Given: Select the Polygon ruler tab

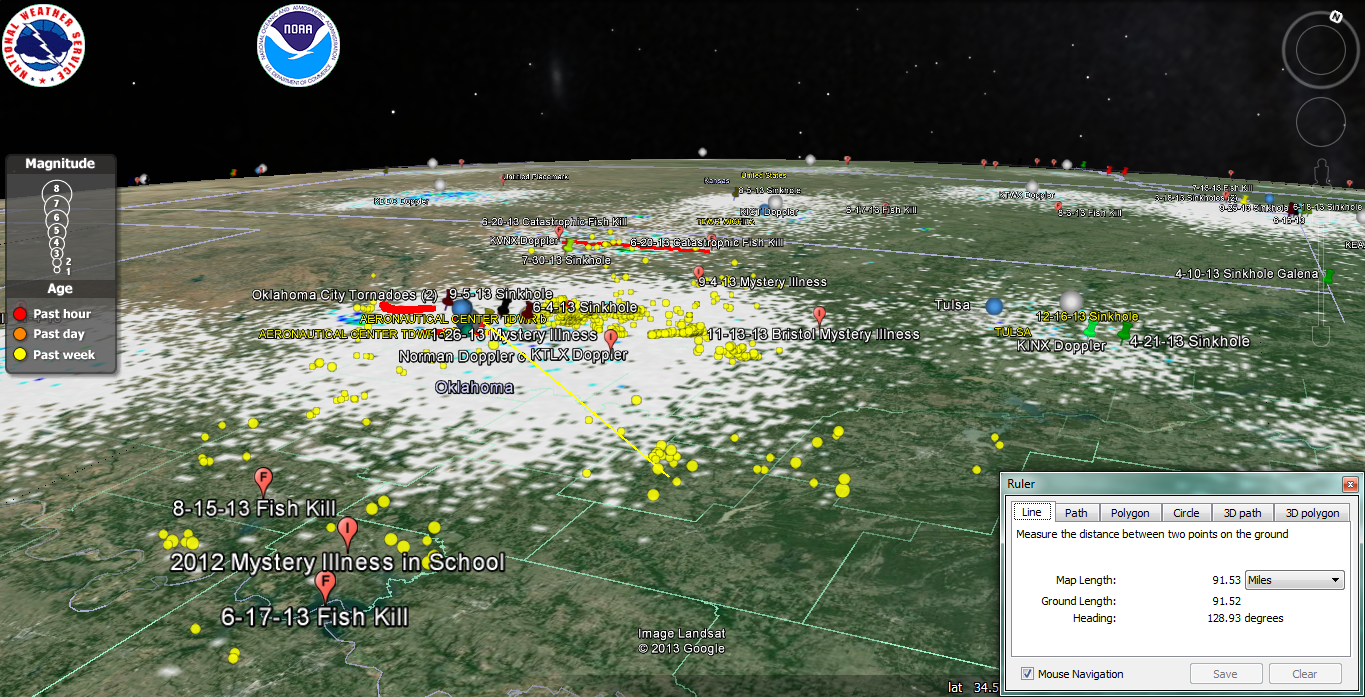Looking at the screenshot, I should coord(1130,513).
